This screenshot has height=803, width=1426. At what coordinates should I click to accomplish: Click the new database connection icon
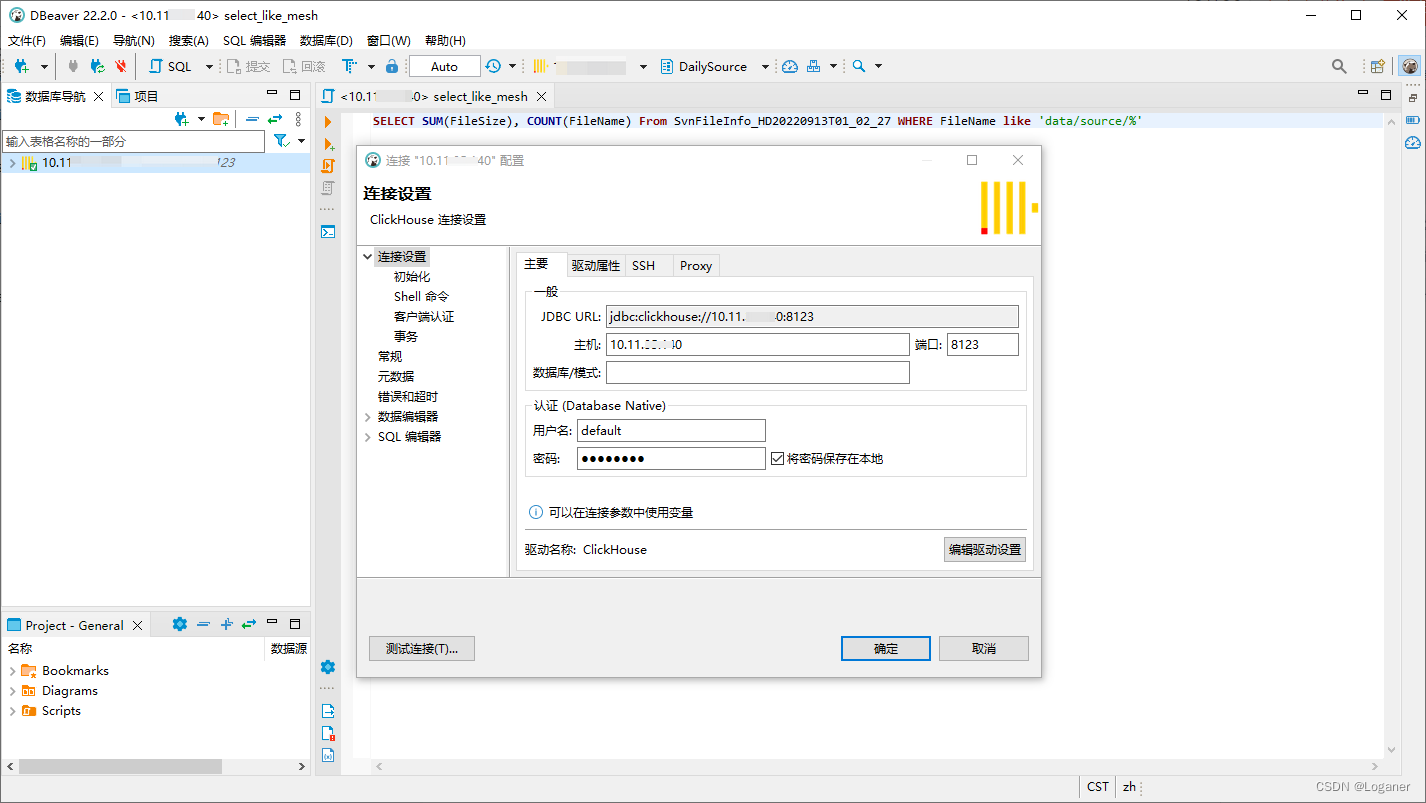click(22, 66)
